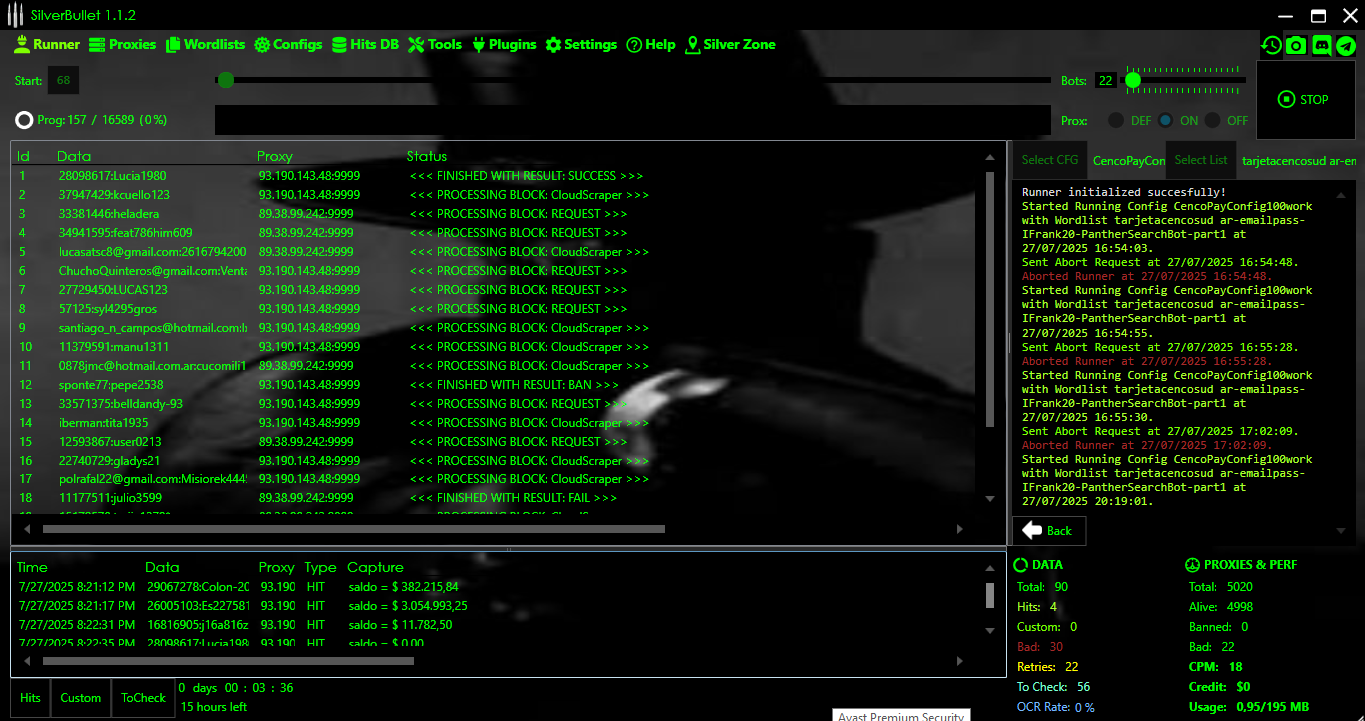Click the 'OCR Rate: 0 %' statistic

[1055, 707]
